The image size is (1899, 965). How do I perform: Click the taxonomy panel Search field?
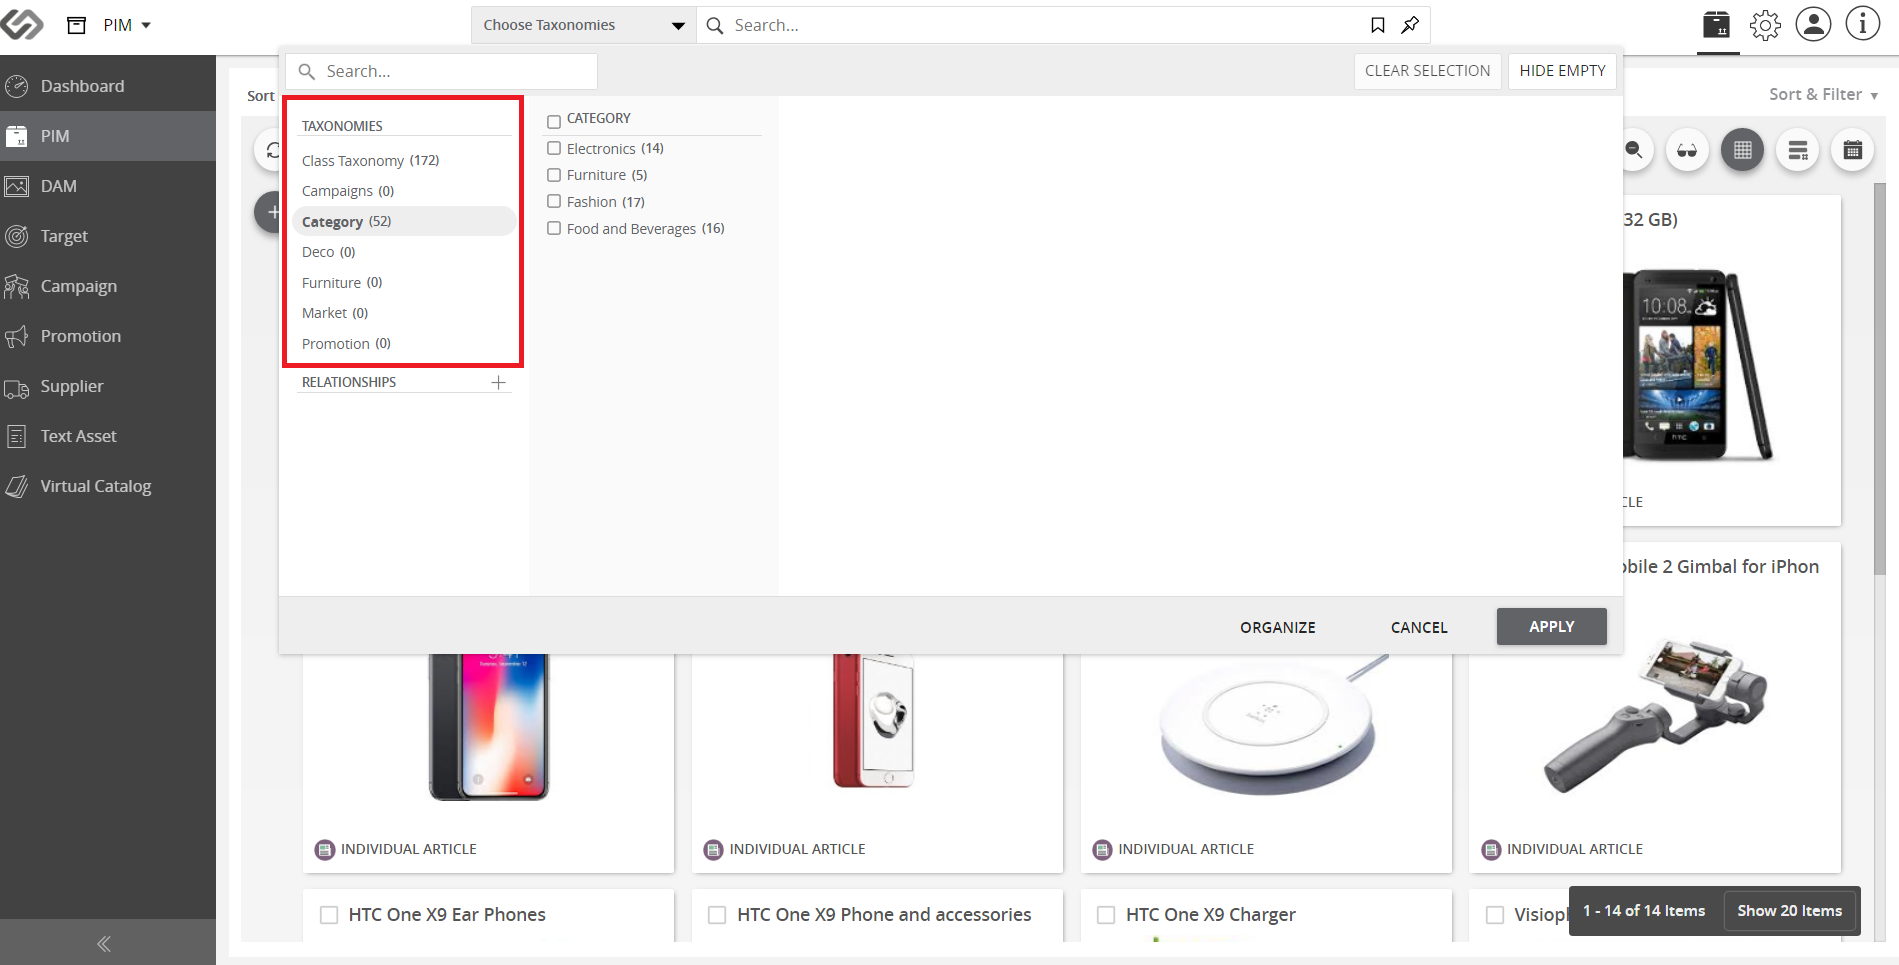pos(441,71)
